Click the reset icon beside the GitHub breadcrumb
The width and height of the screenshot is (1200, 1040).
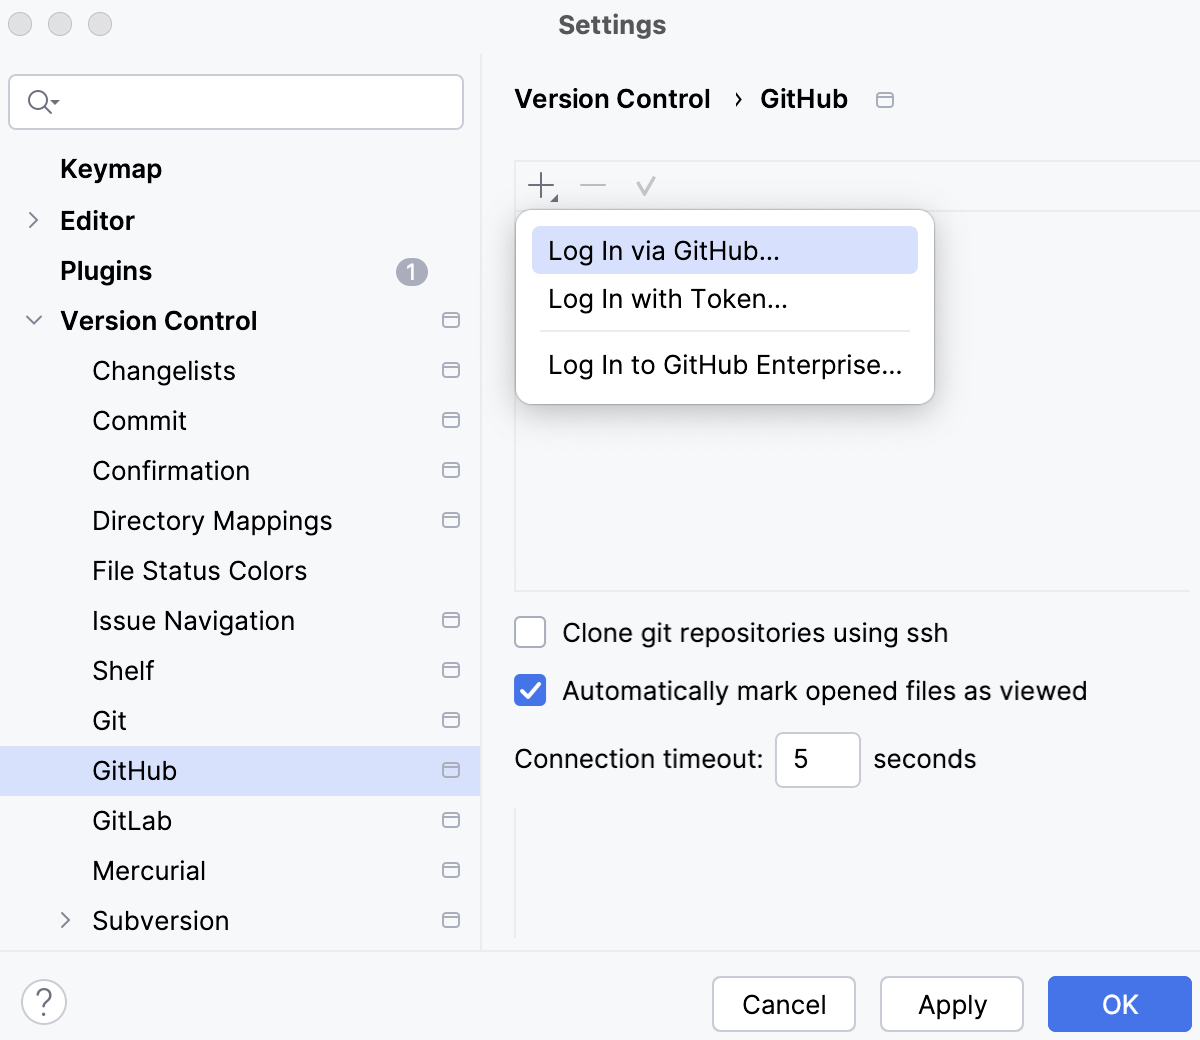point(884,99)
